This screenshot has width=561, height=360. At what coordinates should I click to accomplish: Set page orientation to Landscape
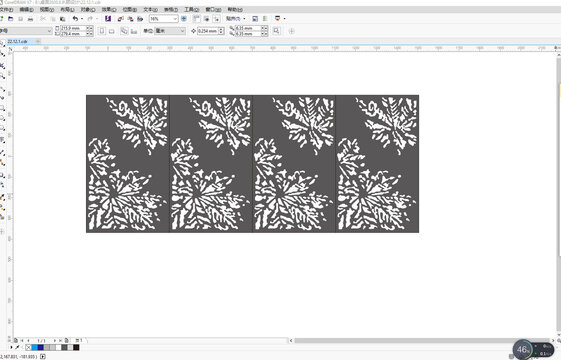tap(112, 31)
